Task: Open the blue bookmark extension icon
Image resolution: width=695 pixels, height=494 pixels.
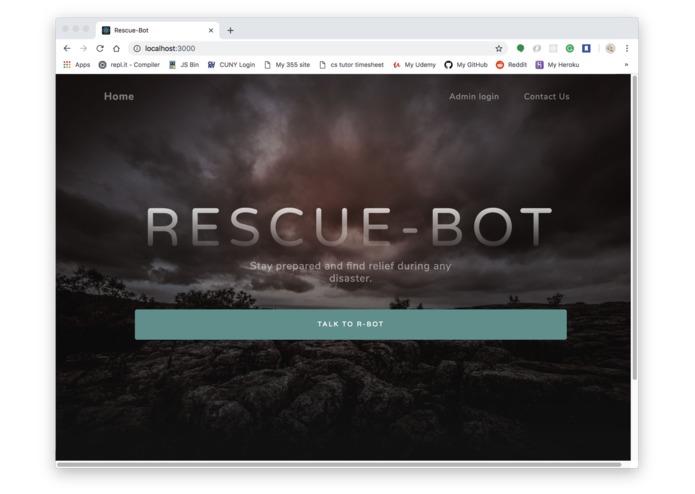Action: click(586, 48)
